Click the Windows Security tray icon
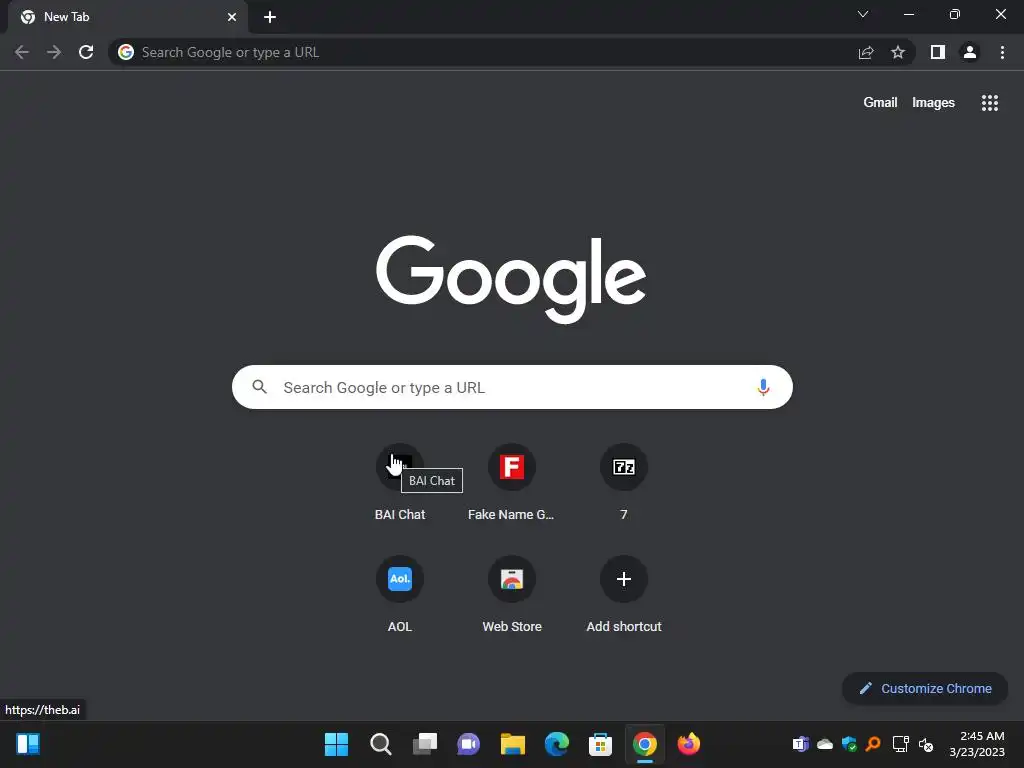Image resolution: width=1024 pixels, height=768 pixels. [849, 744]
